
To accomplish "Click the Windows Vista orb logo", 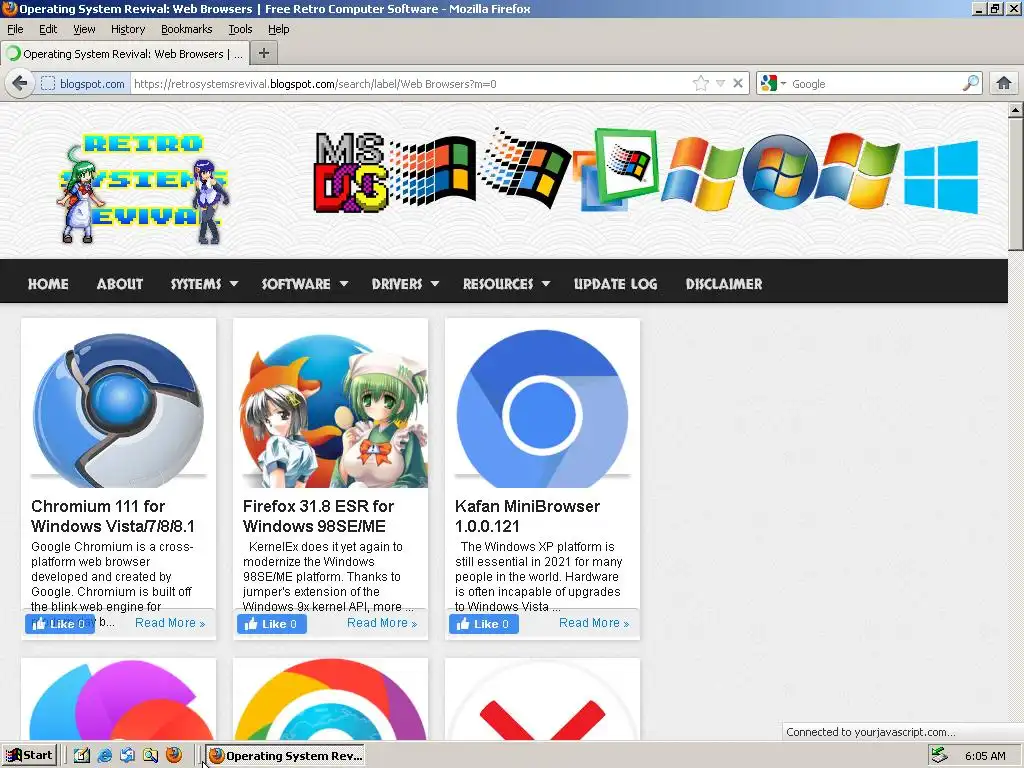I will pos(780,171).
